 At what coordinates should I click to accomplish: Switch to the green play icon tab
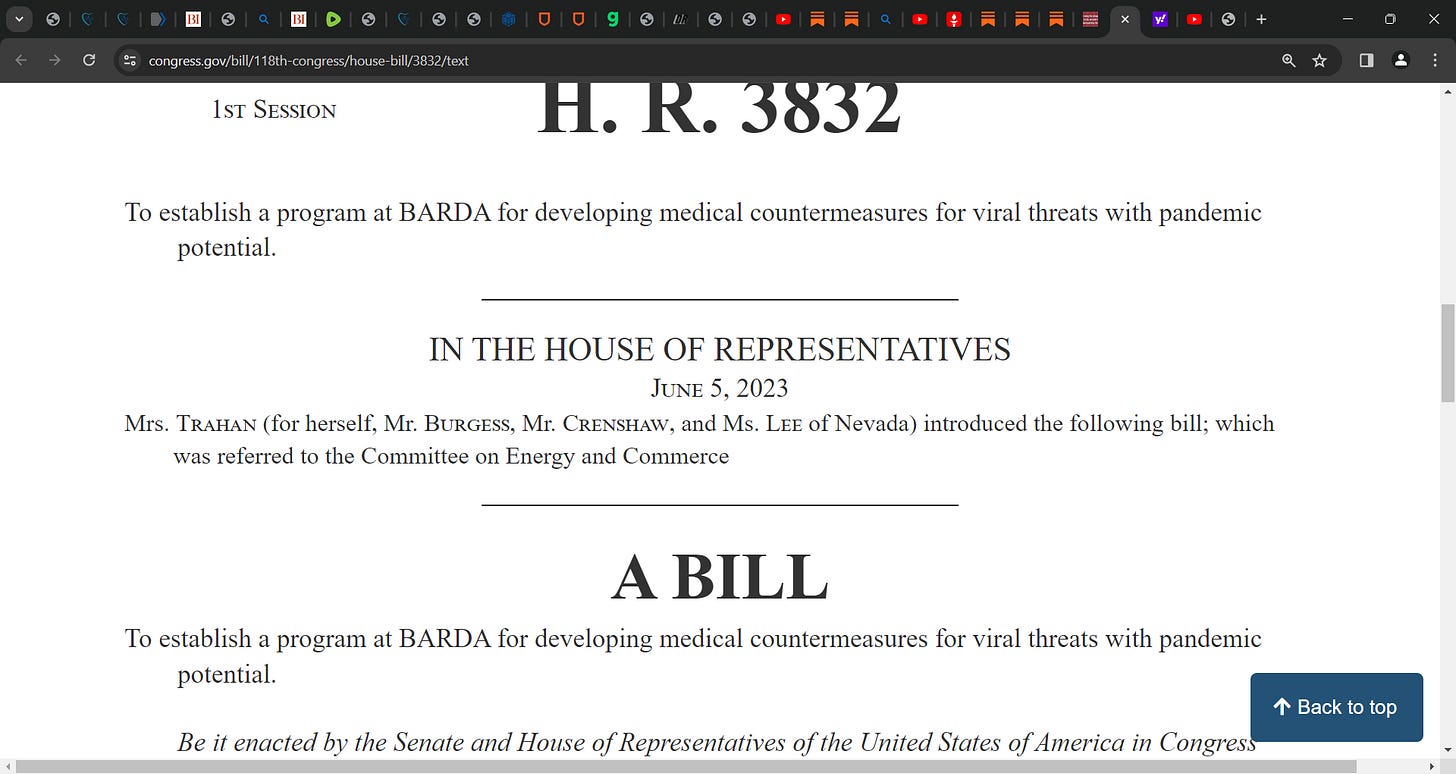coord(333,19)
